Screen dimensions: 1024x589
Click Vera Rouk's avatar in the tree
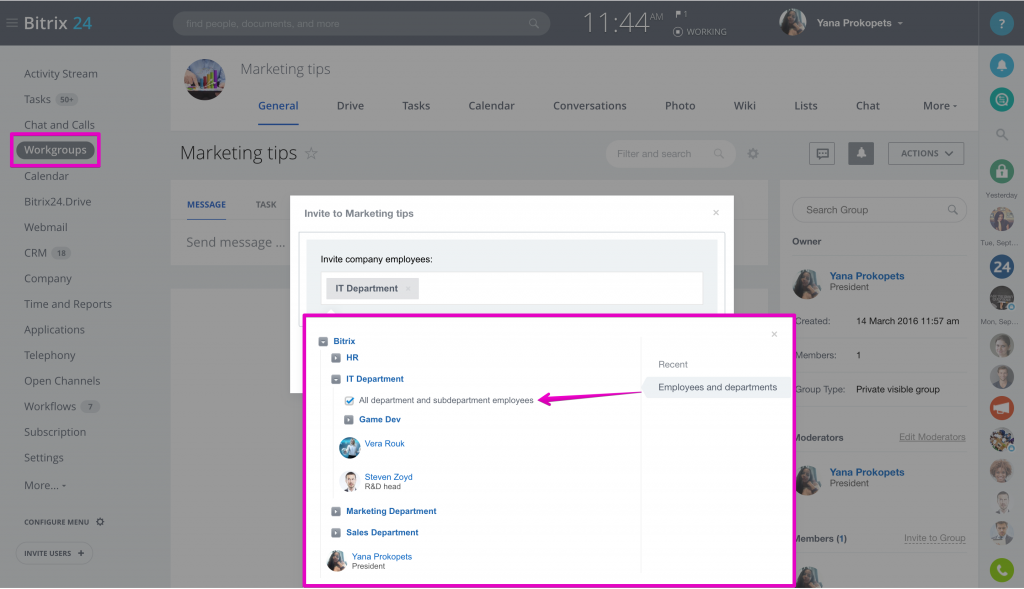click(349, 447)
